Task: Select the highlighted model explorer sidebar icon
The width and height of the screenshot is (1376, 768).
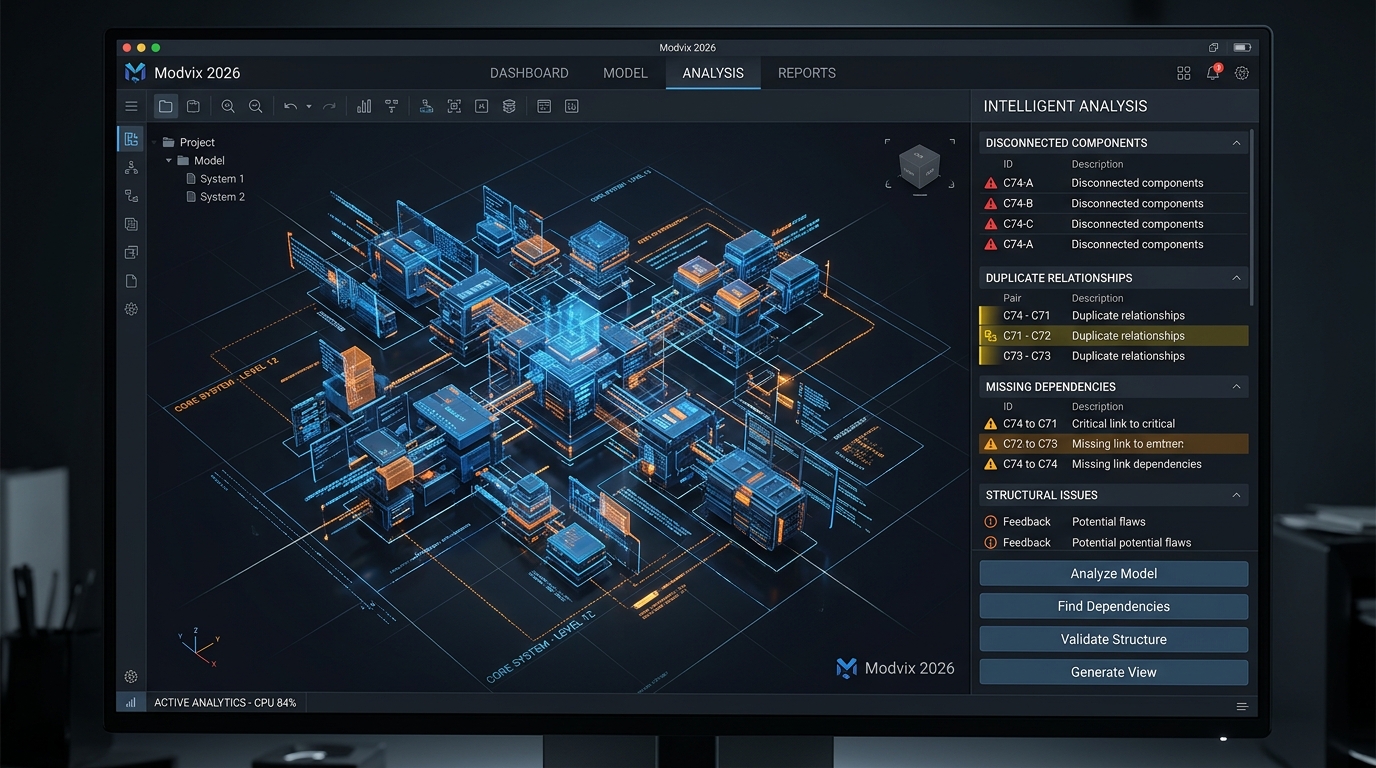Action: (131, 139)
